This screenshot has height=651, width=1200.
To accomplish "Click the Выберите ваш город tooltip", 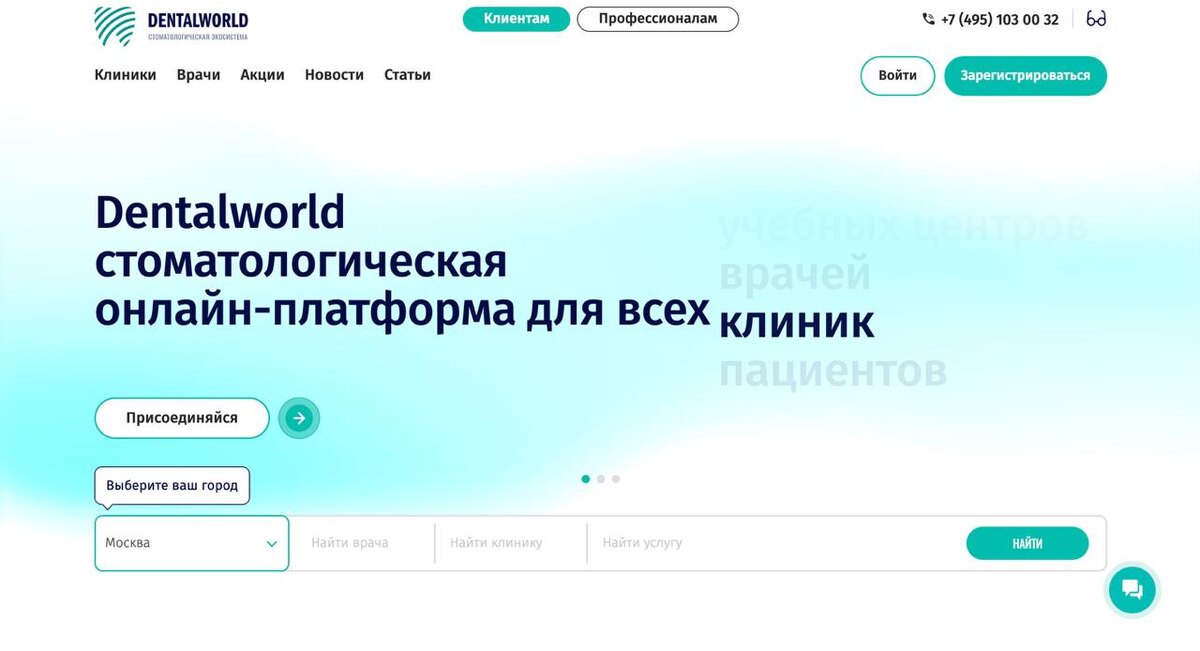I will tap(172, 486).
